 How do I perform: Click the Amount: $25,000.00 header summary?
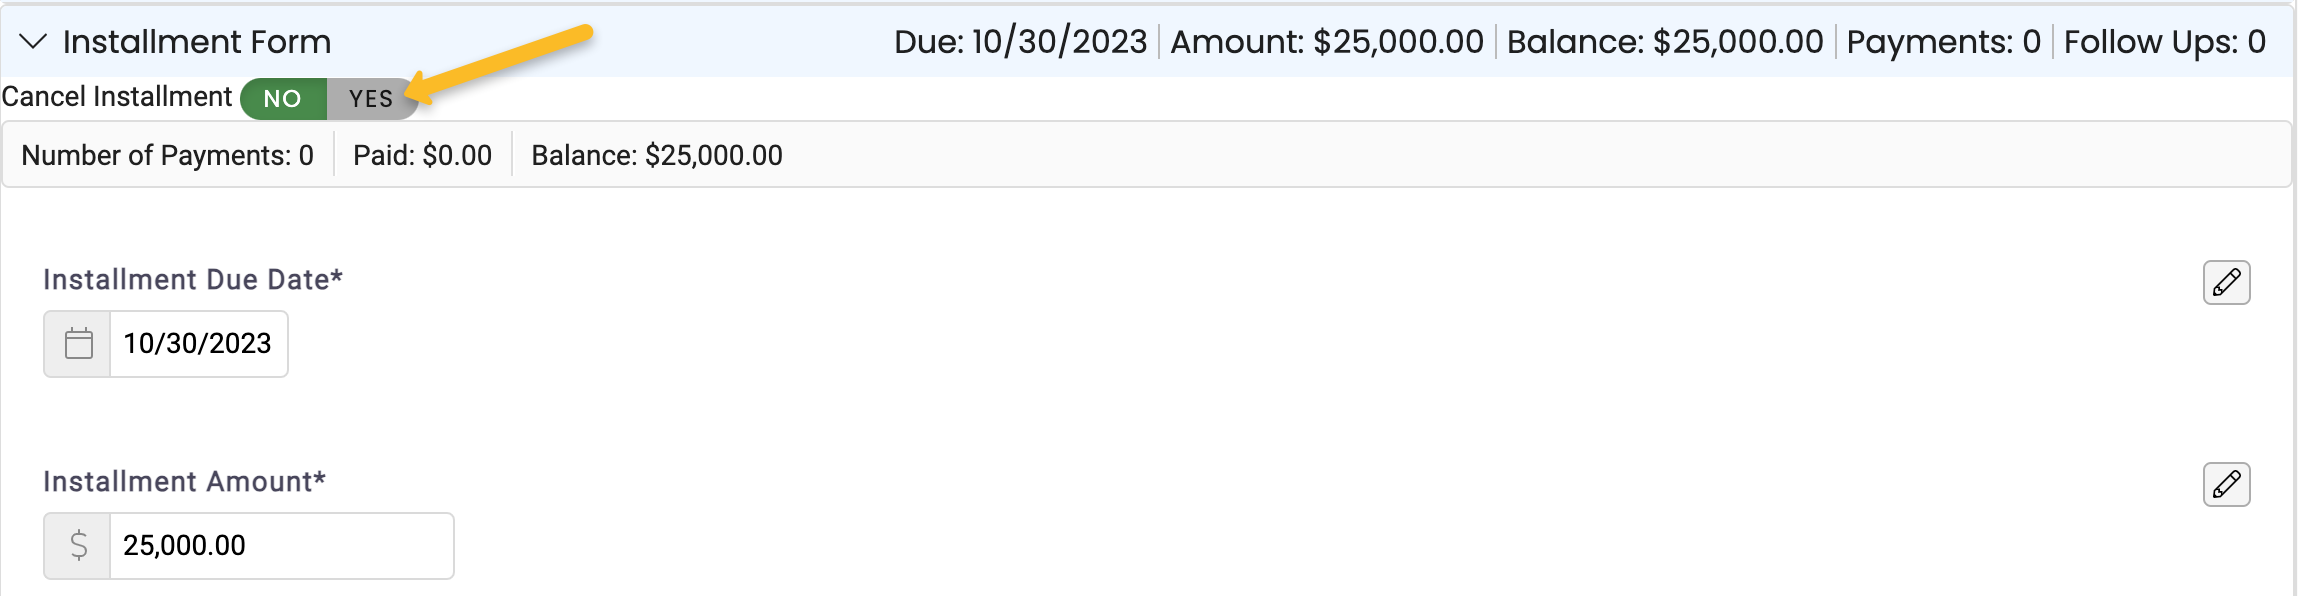pyautogui.click(x=1327, y=42)
